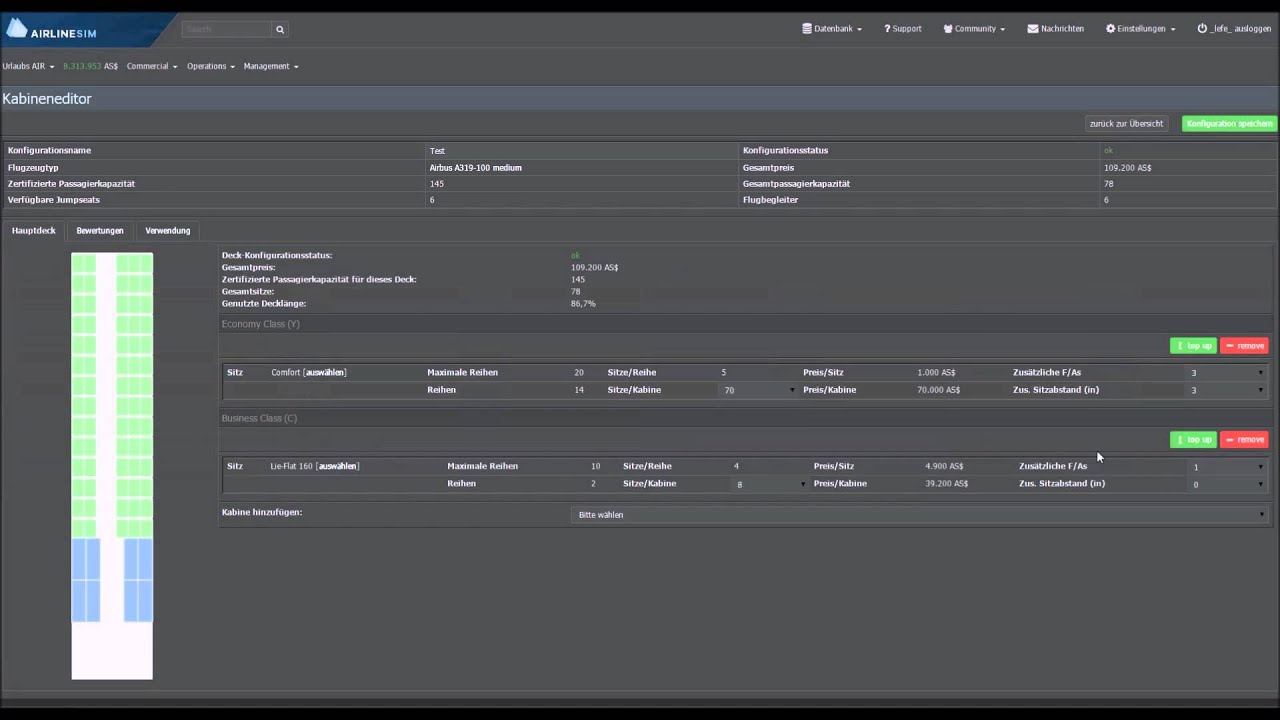Click Airbus A319-100 medium text
The image size is (1280, 720).
click(x=476, y=168)
